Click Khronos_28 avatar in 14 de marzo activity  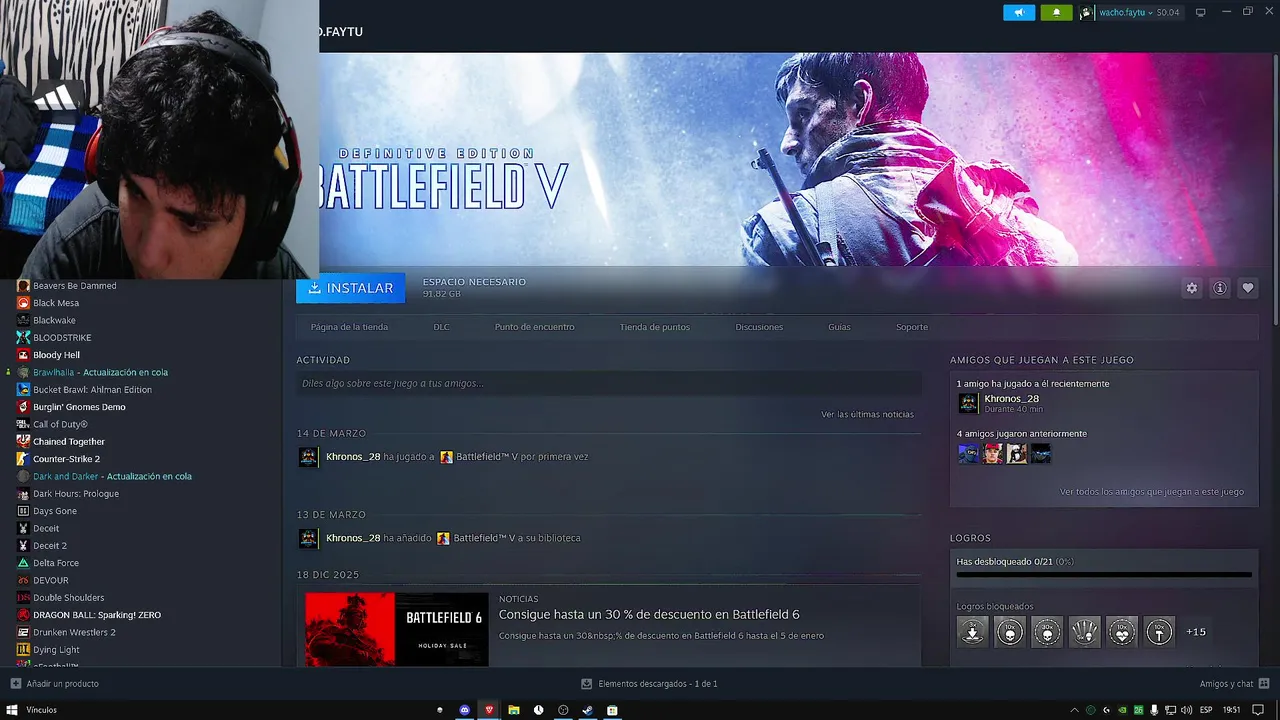pyautogui.click(x=309, y=457)
